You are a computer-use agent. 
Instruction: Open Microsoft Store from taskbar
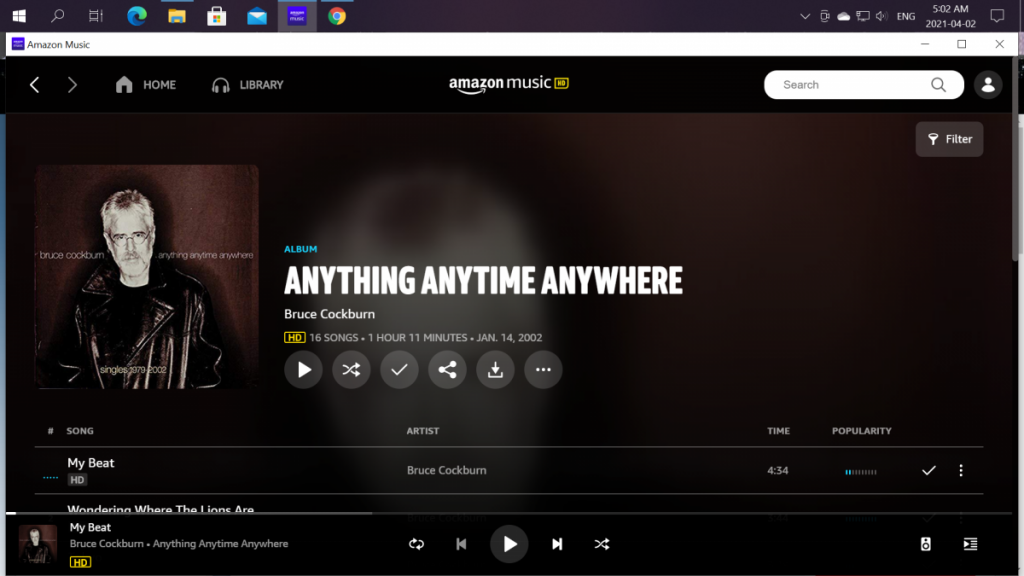[217, 16]
